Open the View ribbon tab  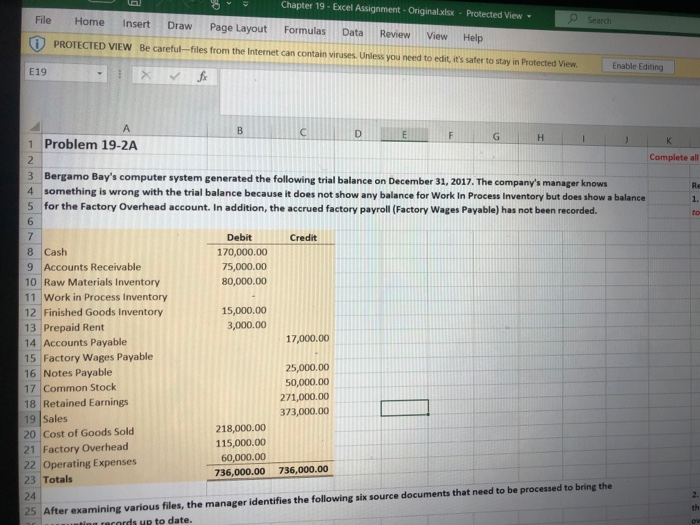click(x=437, y=36)
